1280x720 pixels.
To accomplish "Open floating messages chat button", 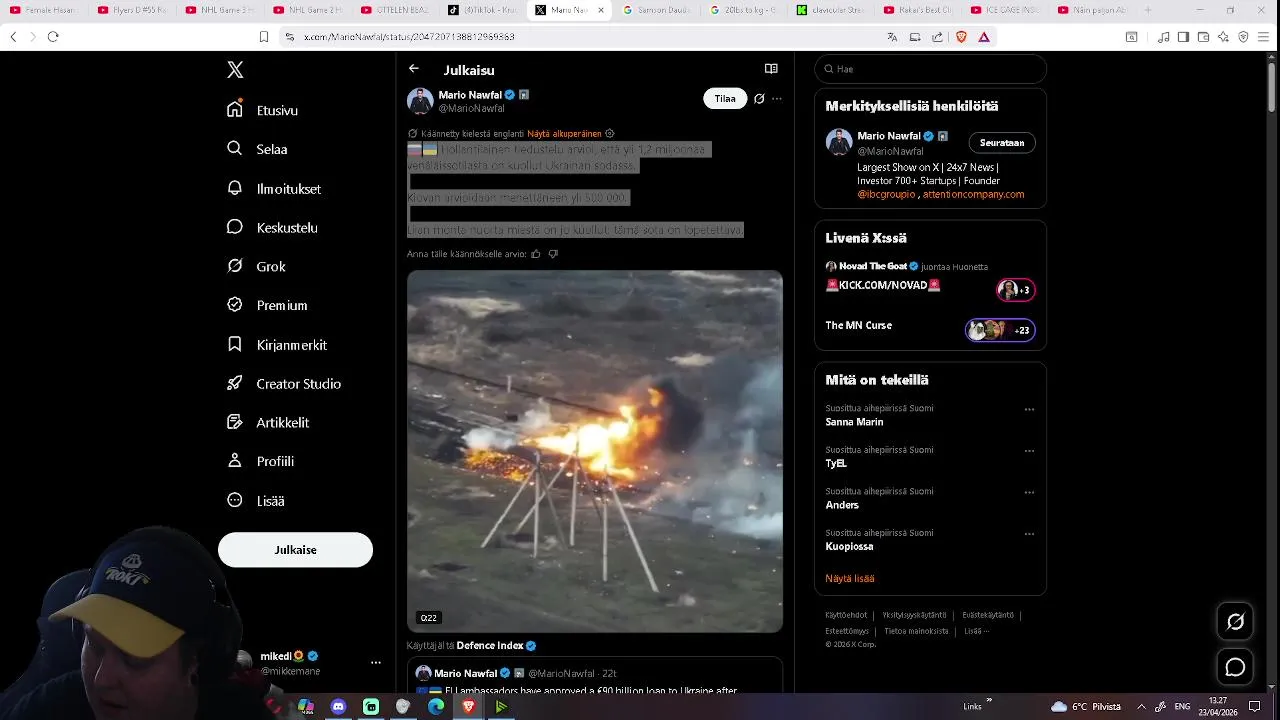I will [1235, 667].
